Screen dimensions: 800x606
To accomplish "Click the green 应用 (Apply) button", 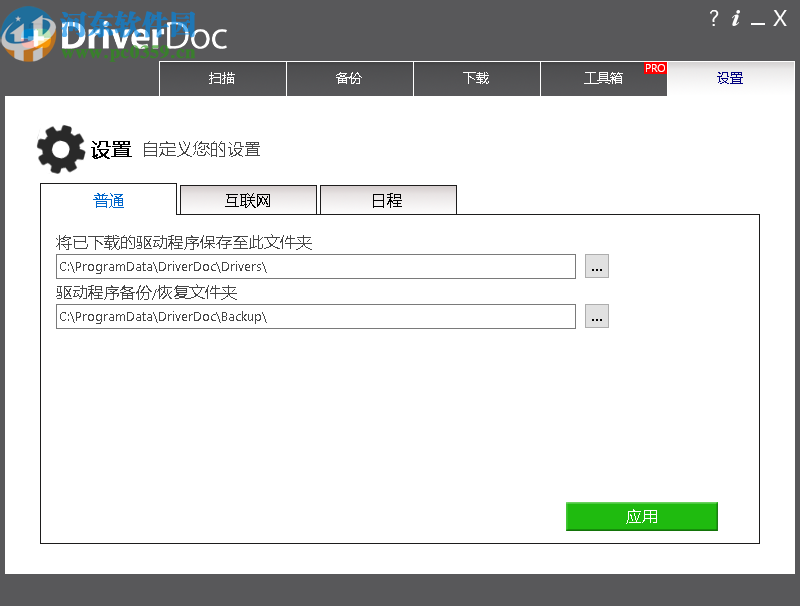I will [x=641, y=516].
